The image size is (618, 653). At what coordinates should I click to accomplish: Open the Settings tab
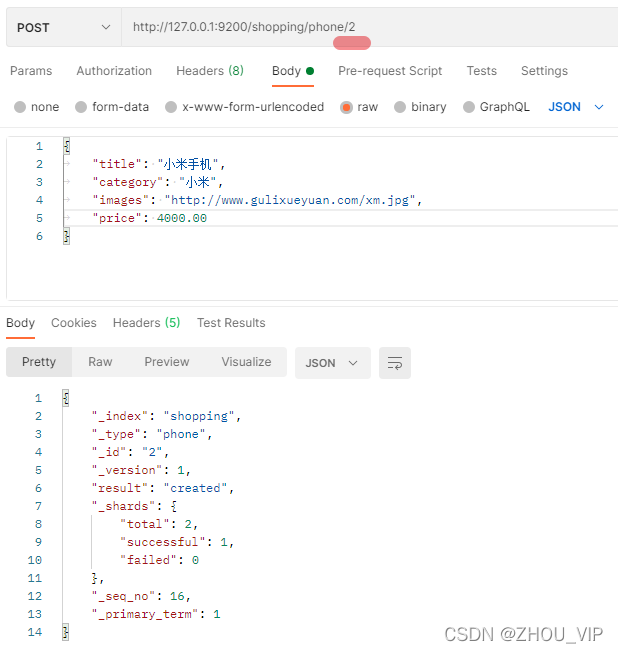(544, 71)
